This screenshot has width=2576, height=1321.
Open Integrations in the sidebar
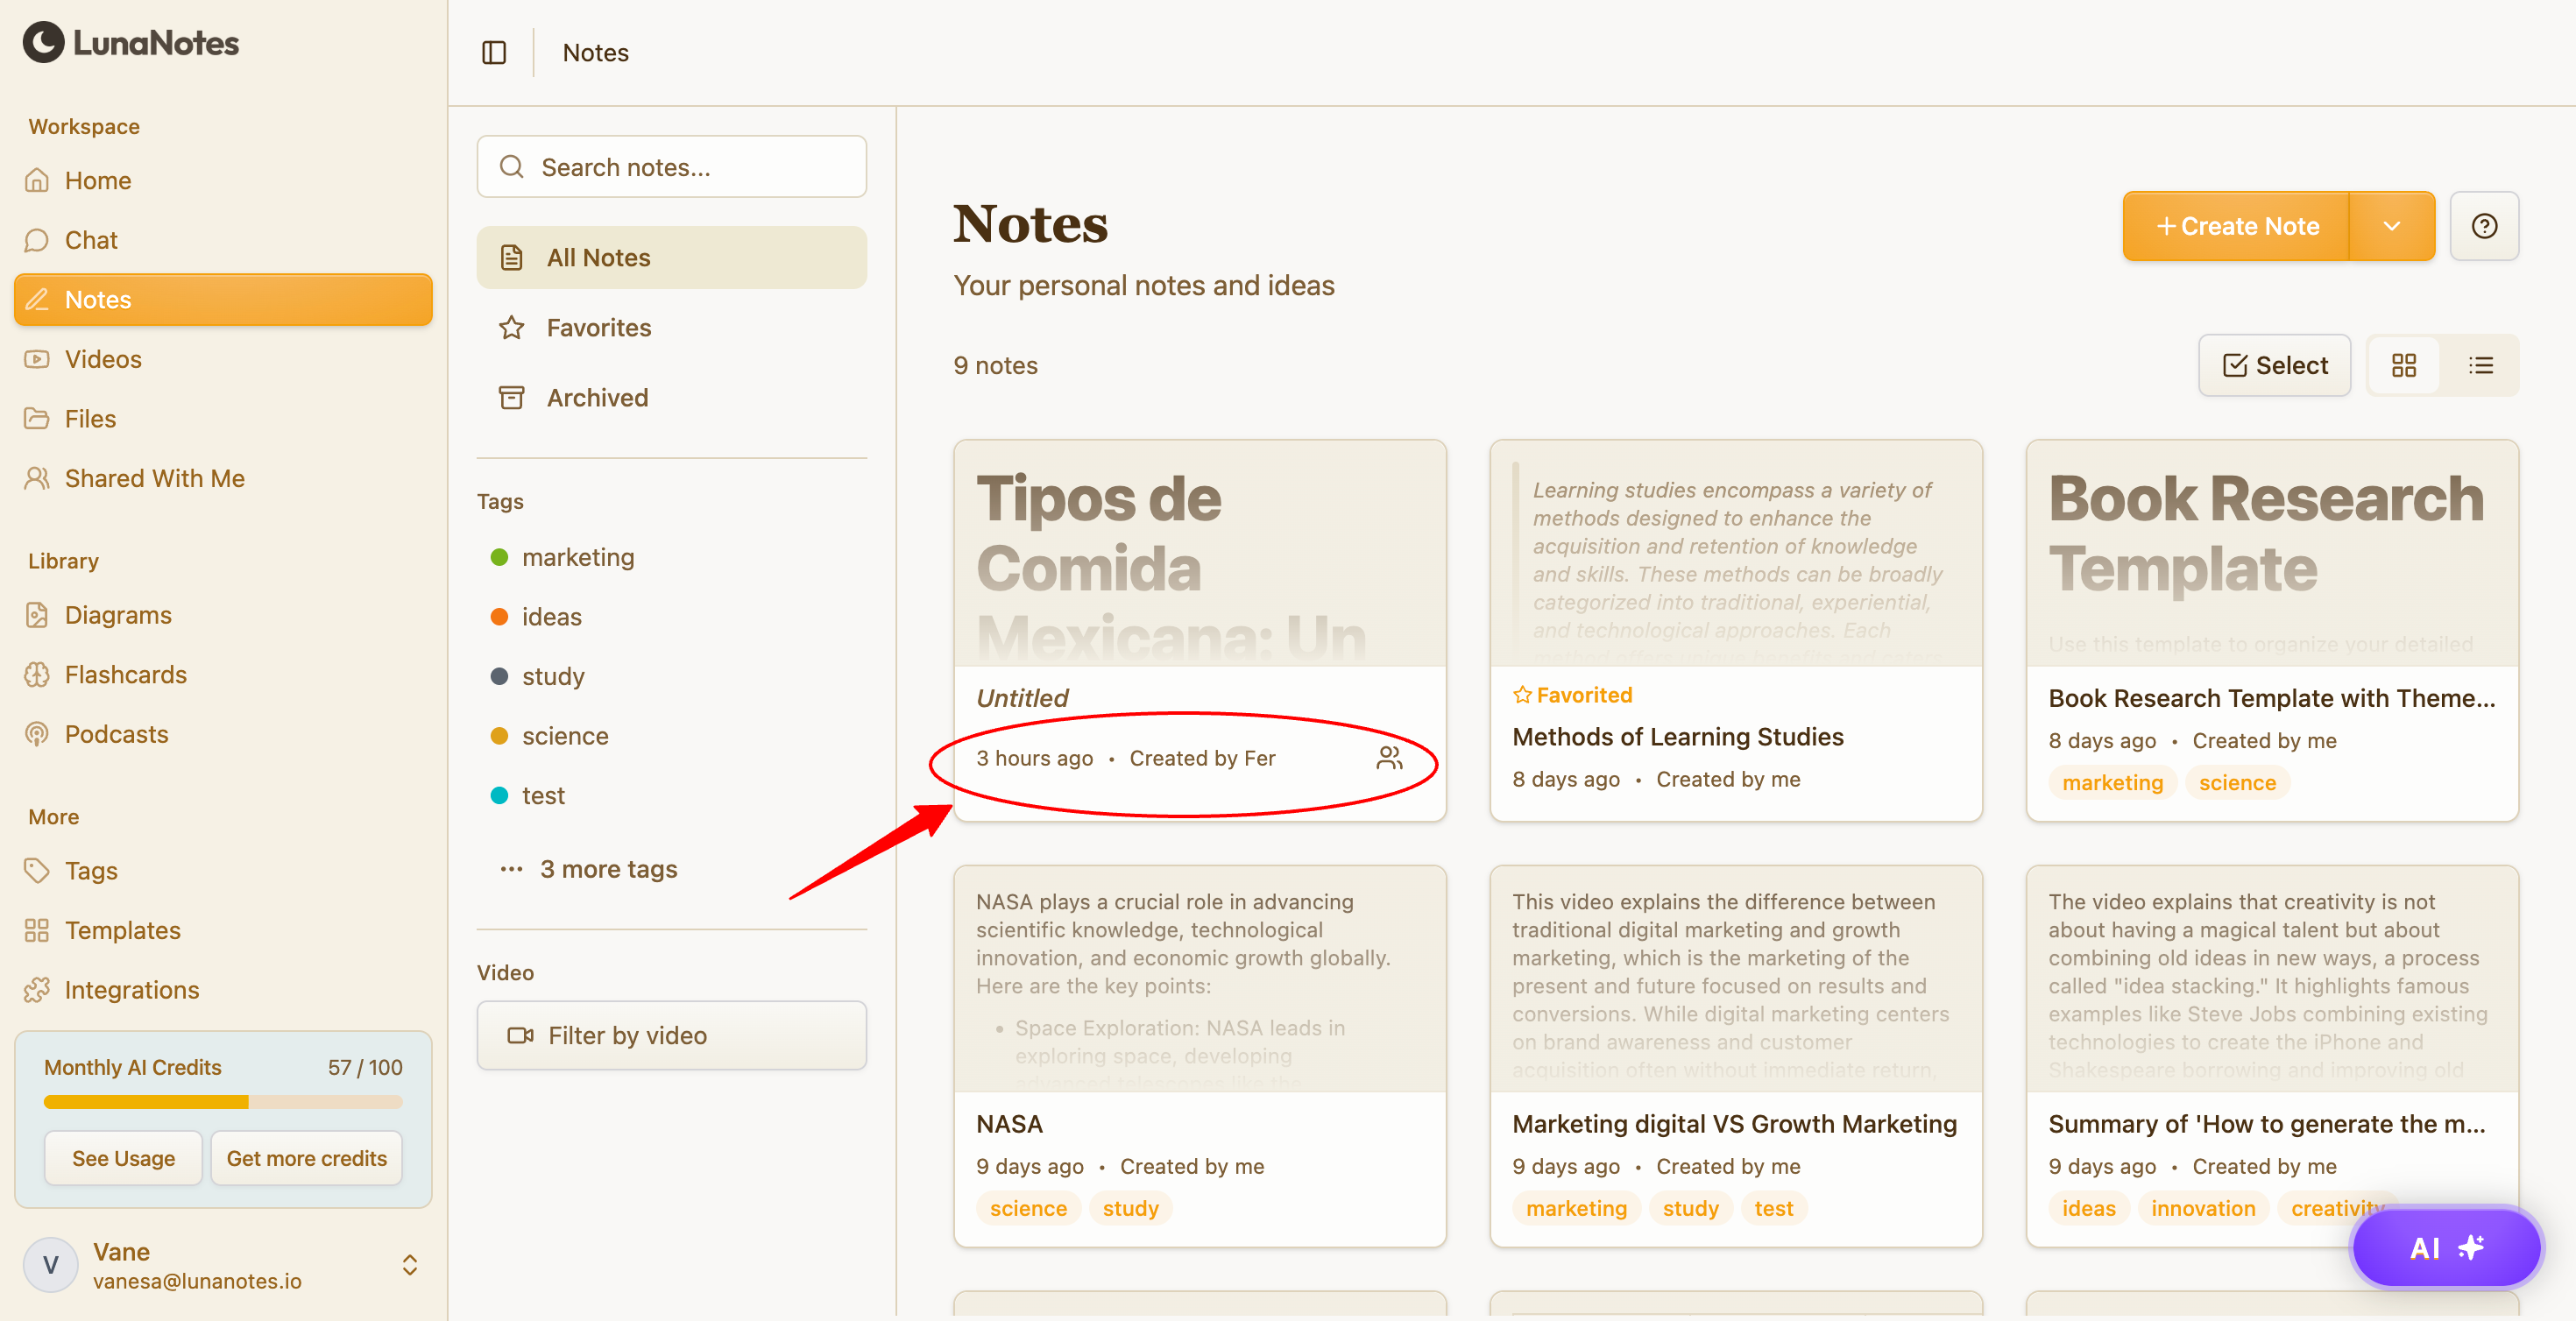131,989
